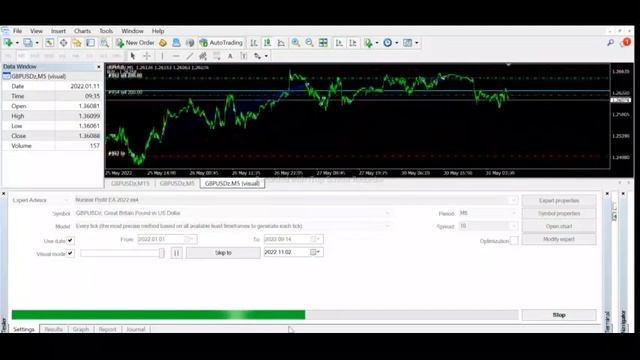Expand the Expert Advisor type selector arrow

point(66,200)
